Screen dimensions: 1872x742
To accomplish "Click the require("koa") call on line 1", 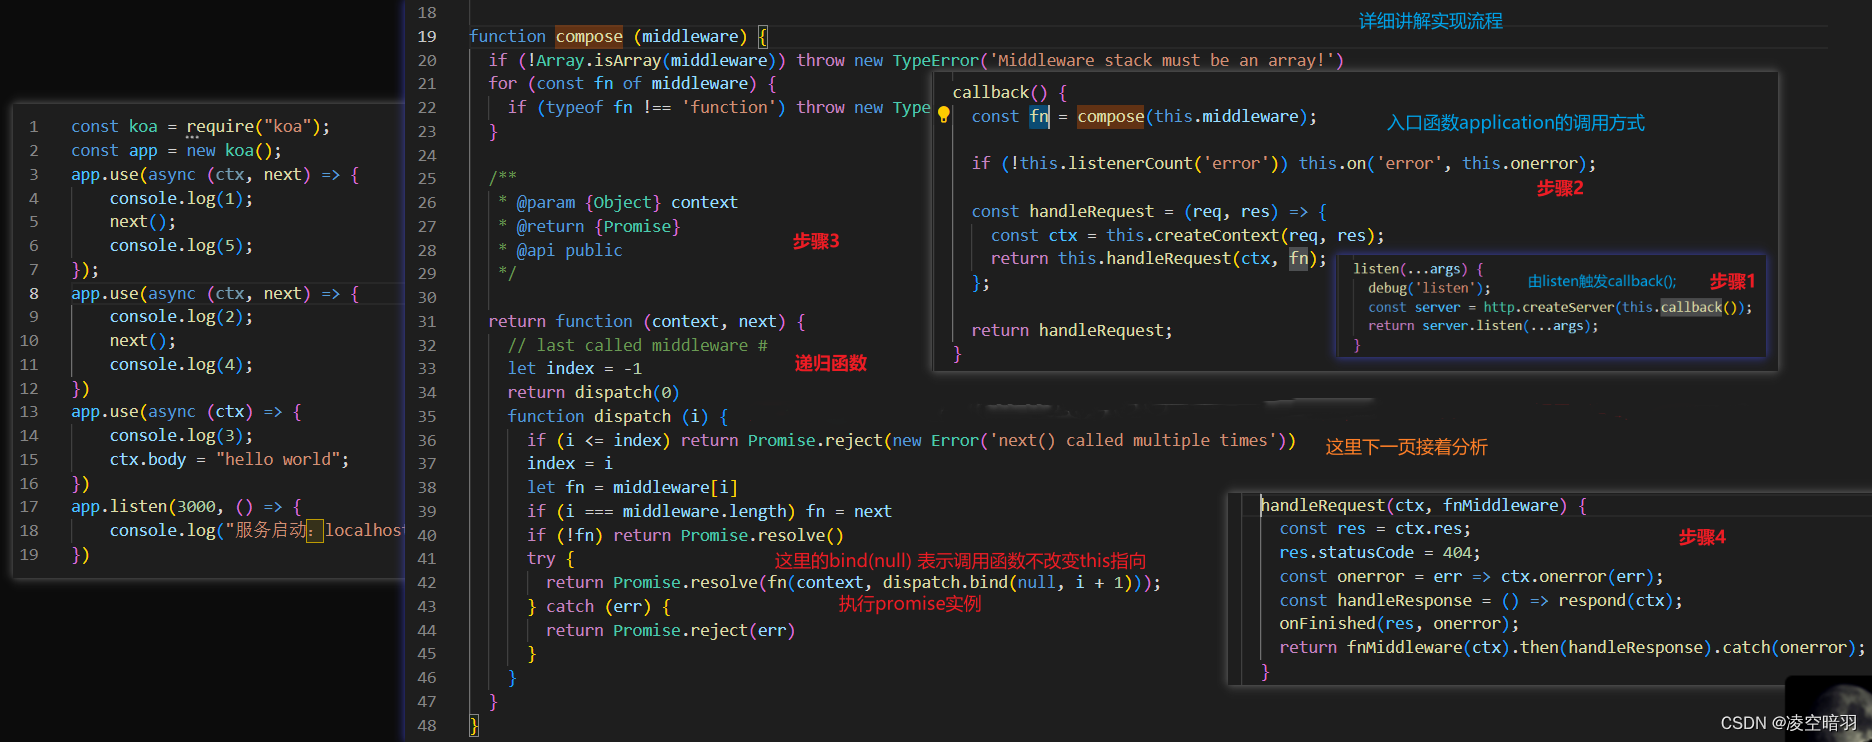I will pyautogui.click(x=258, y=127).
